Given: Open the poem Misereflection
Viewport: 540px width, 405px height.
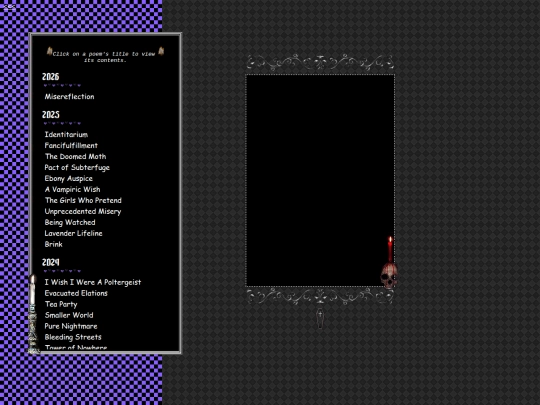Looking at the screenshot, I should click(x=69, y=96).
